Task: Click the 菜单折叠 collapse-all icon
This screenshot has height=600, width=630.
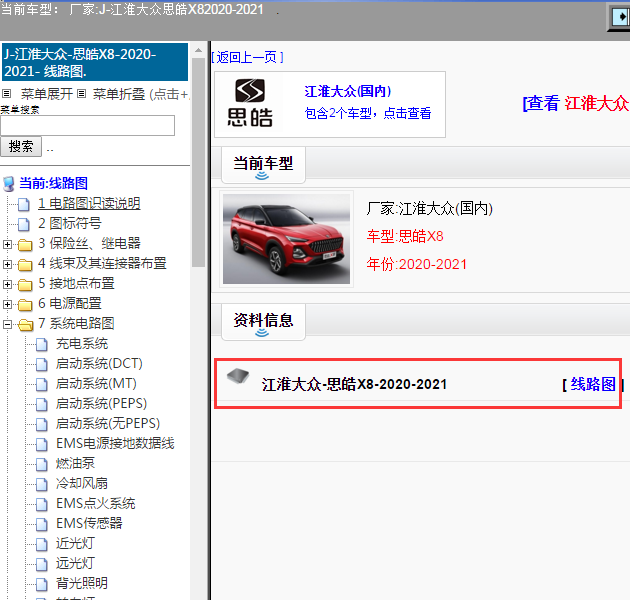Action: (82, 94)
